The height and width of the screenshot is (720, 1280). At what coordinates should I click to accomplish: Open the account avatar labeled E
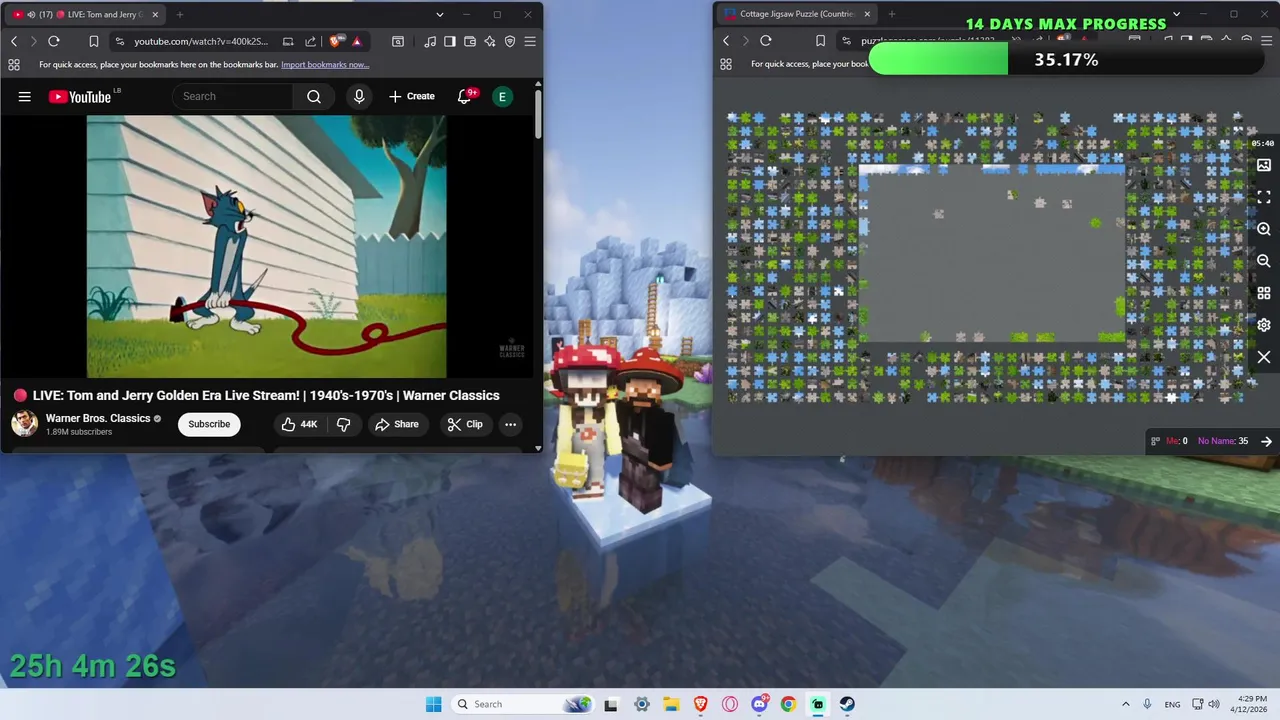point(503,96)
